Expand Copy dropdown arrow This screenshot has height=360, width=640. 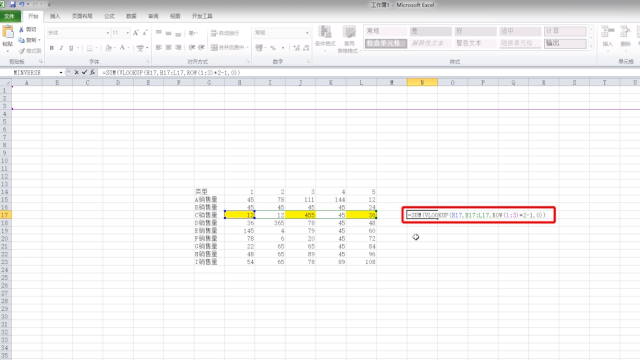coord(39,40)
